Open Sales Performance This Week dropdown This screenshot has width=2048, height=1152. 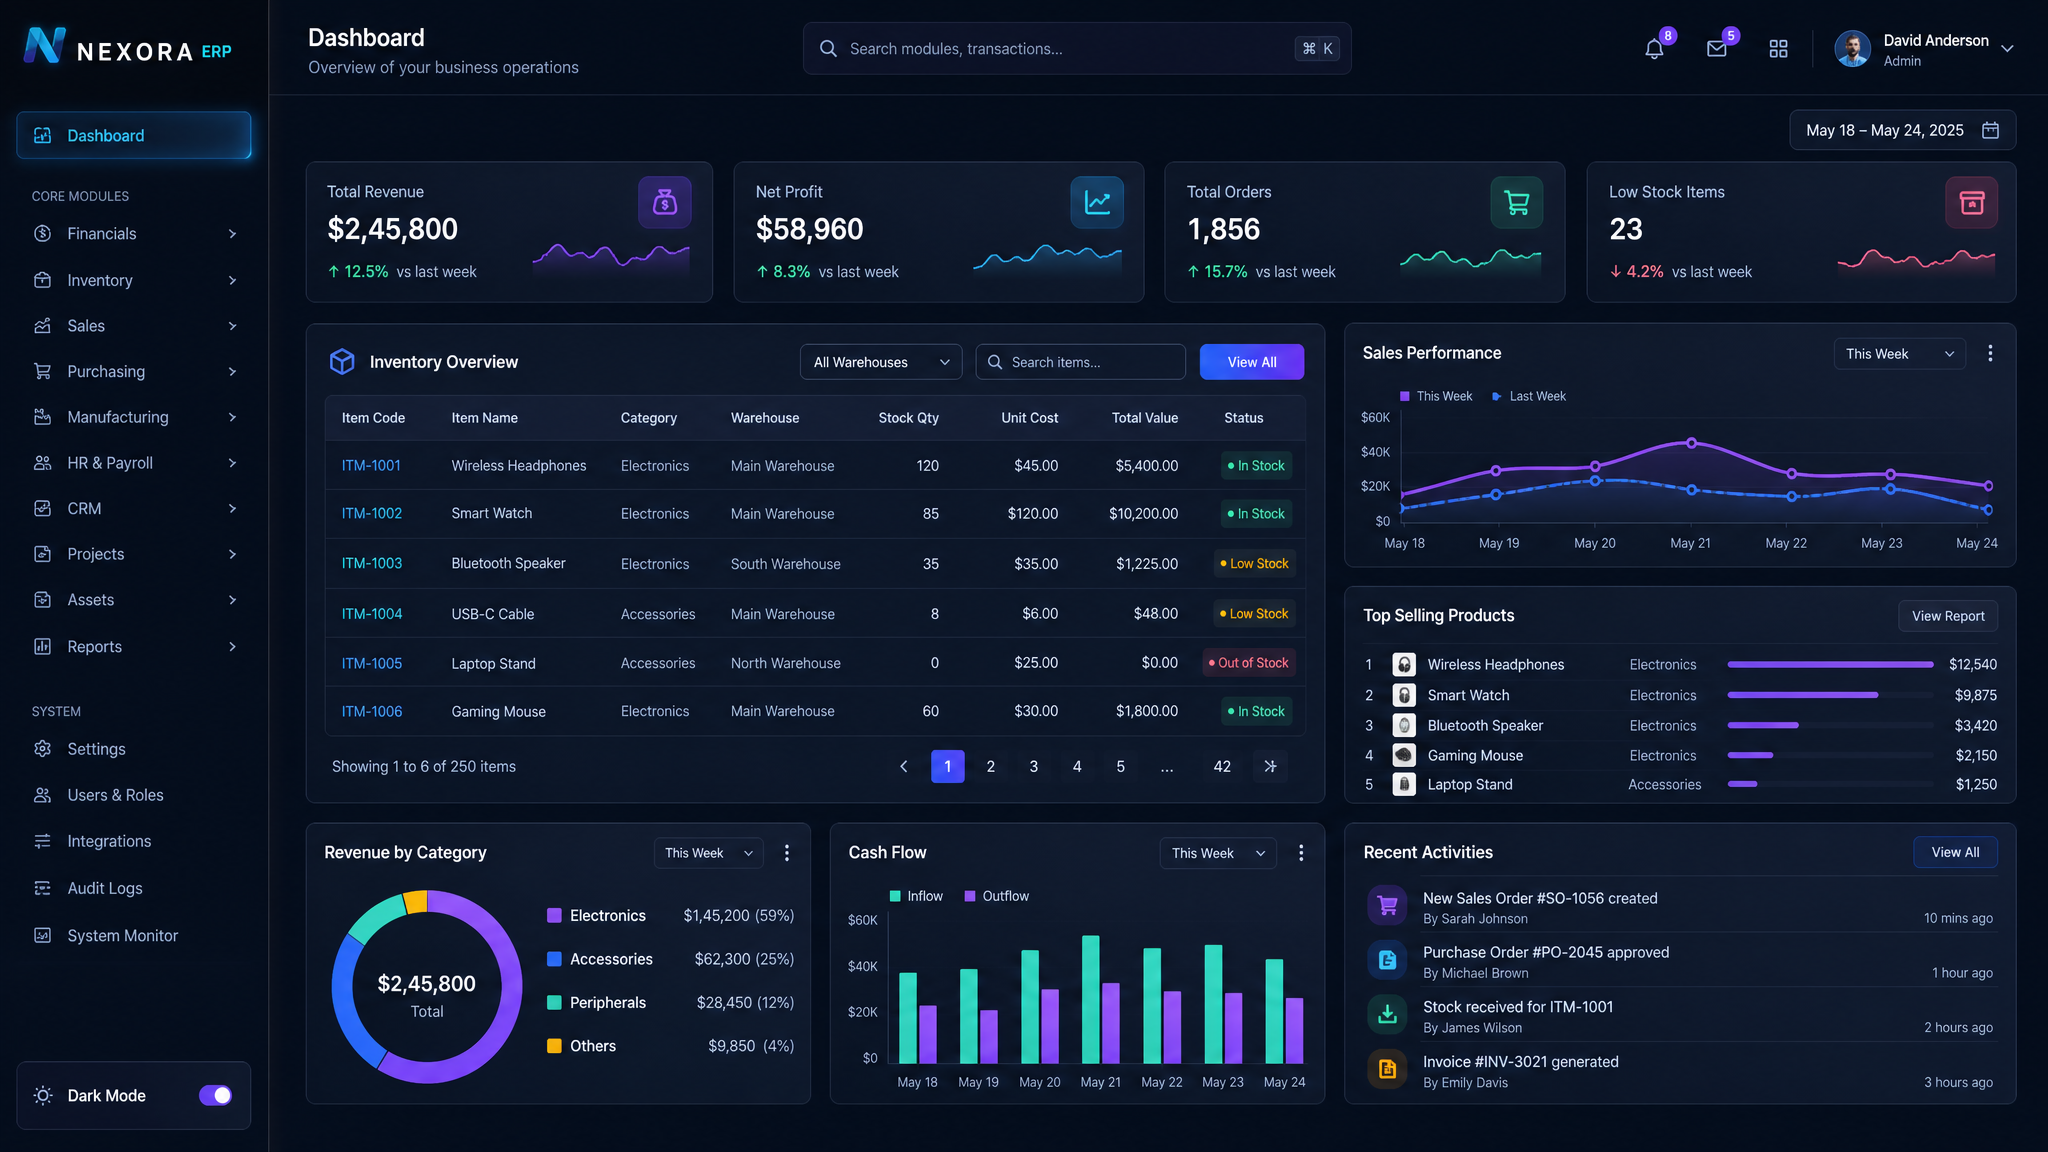(1899, 354)
